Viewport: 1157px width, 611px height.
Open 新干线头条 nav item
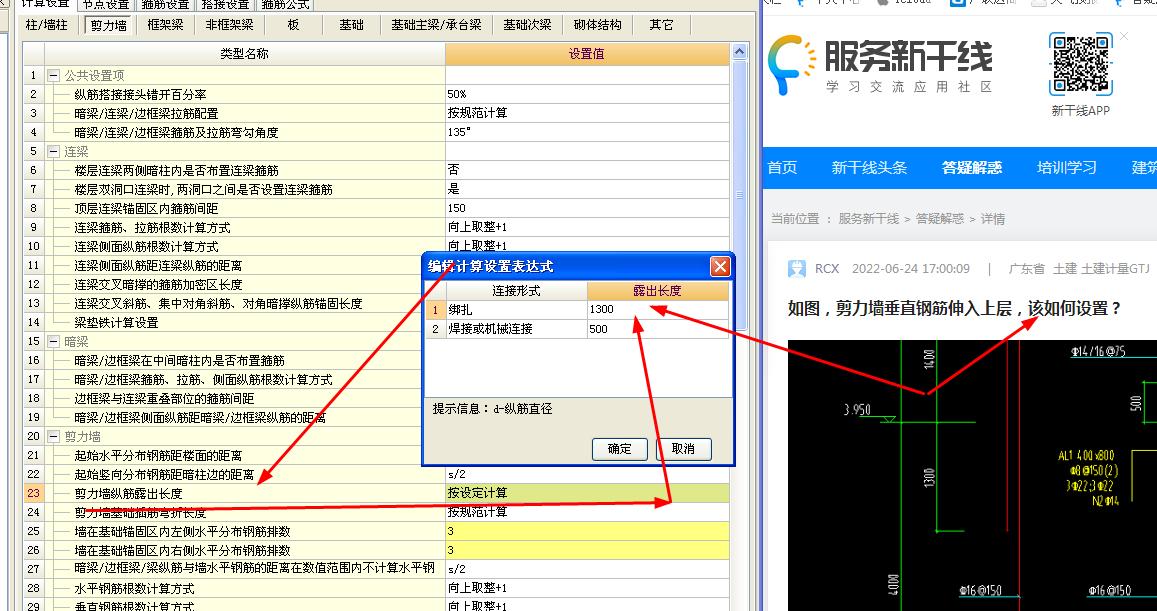869,168
